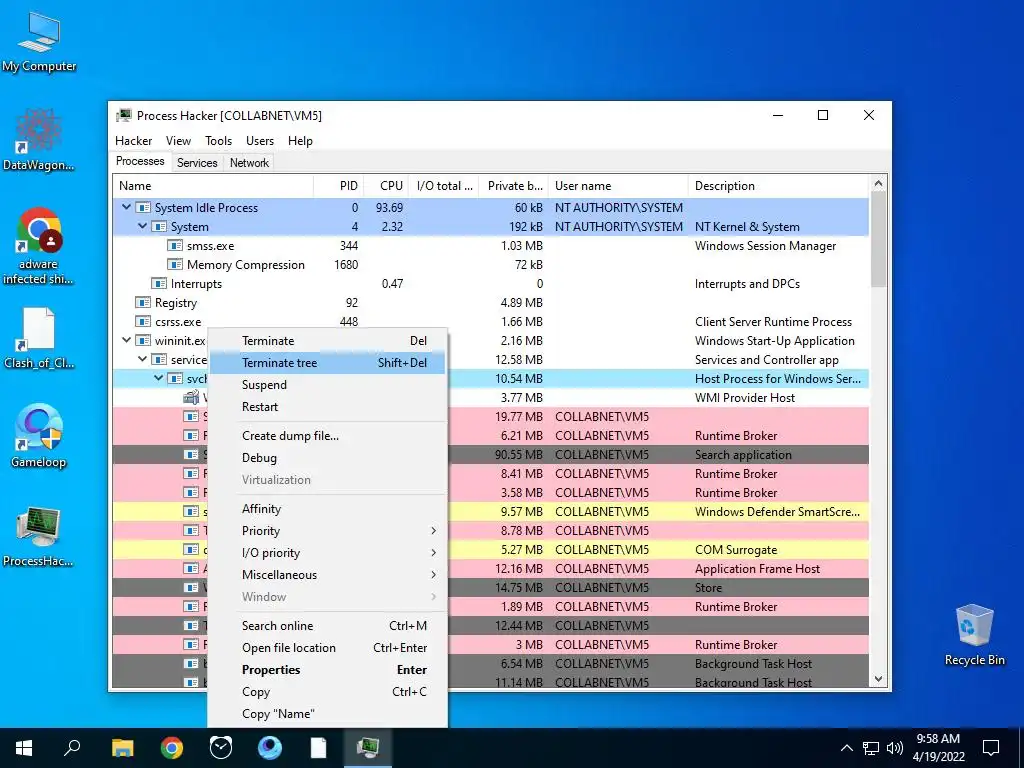Open the blank document taskbar icon
Viewport: 1024px width, 768px height.
coord(319,748)
